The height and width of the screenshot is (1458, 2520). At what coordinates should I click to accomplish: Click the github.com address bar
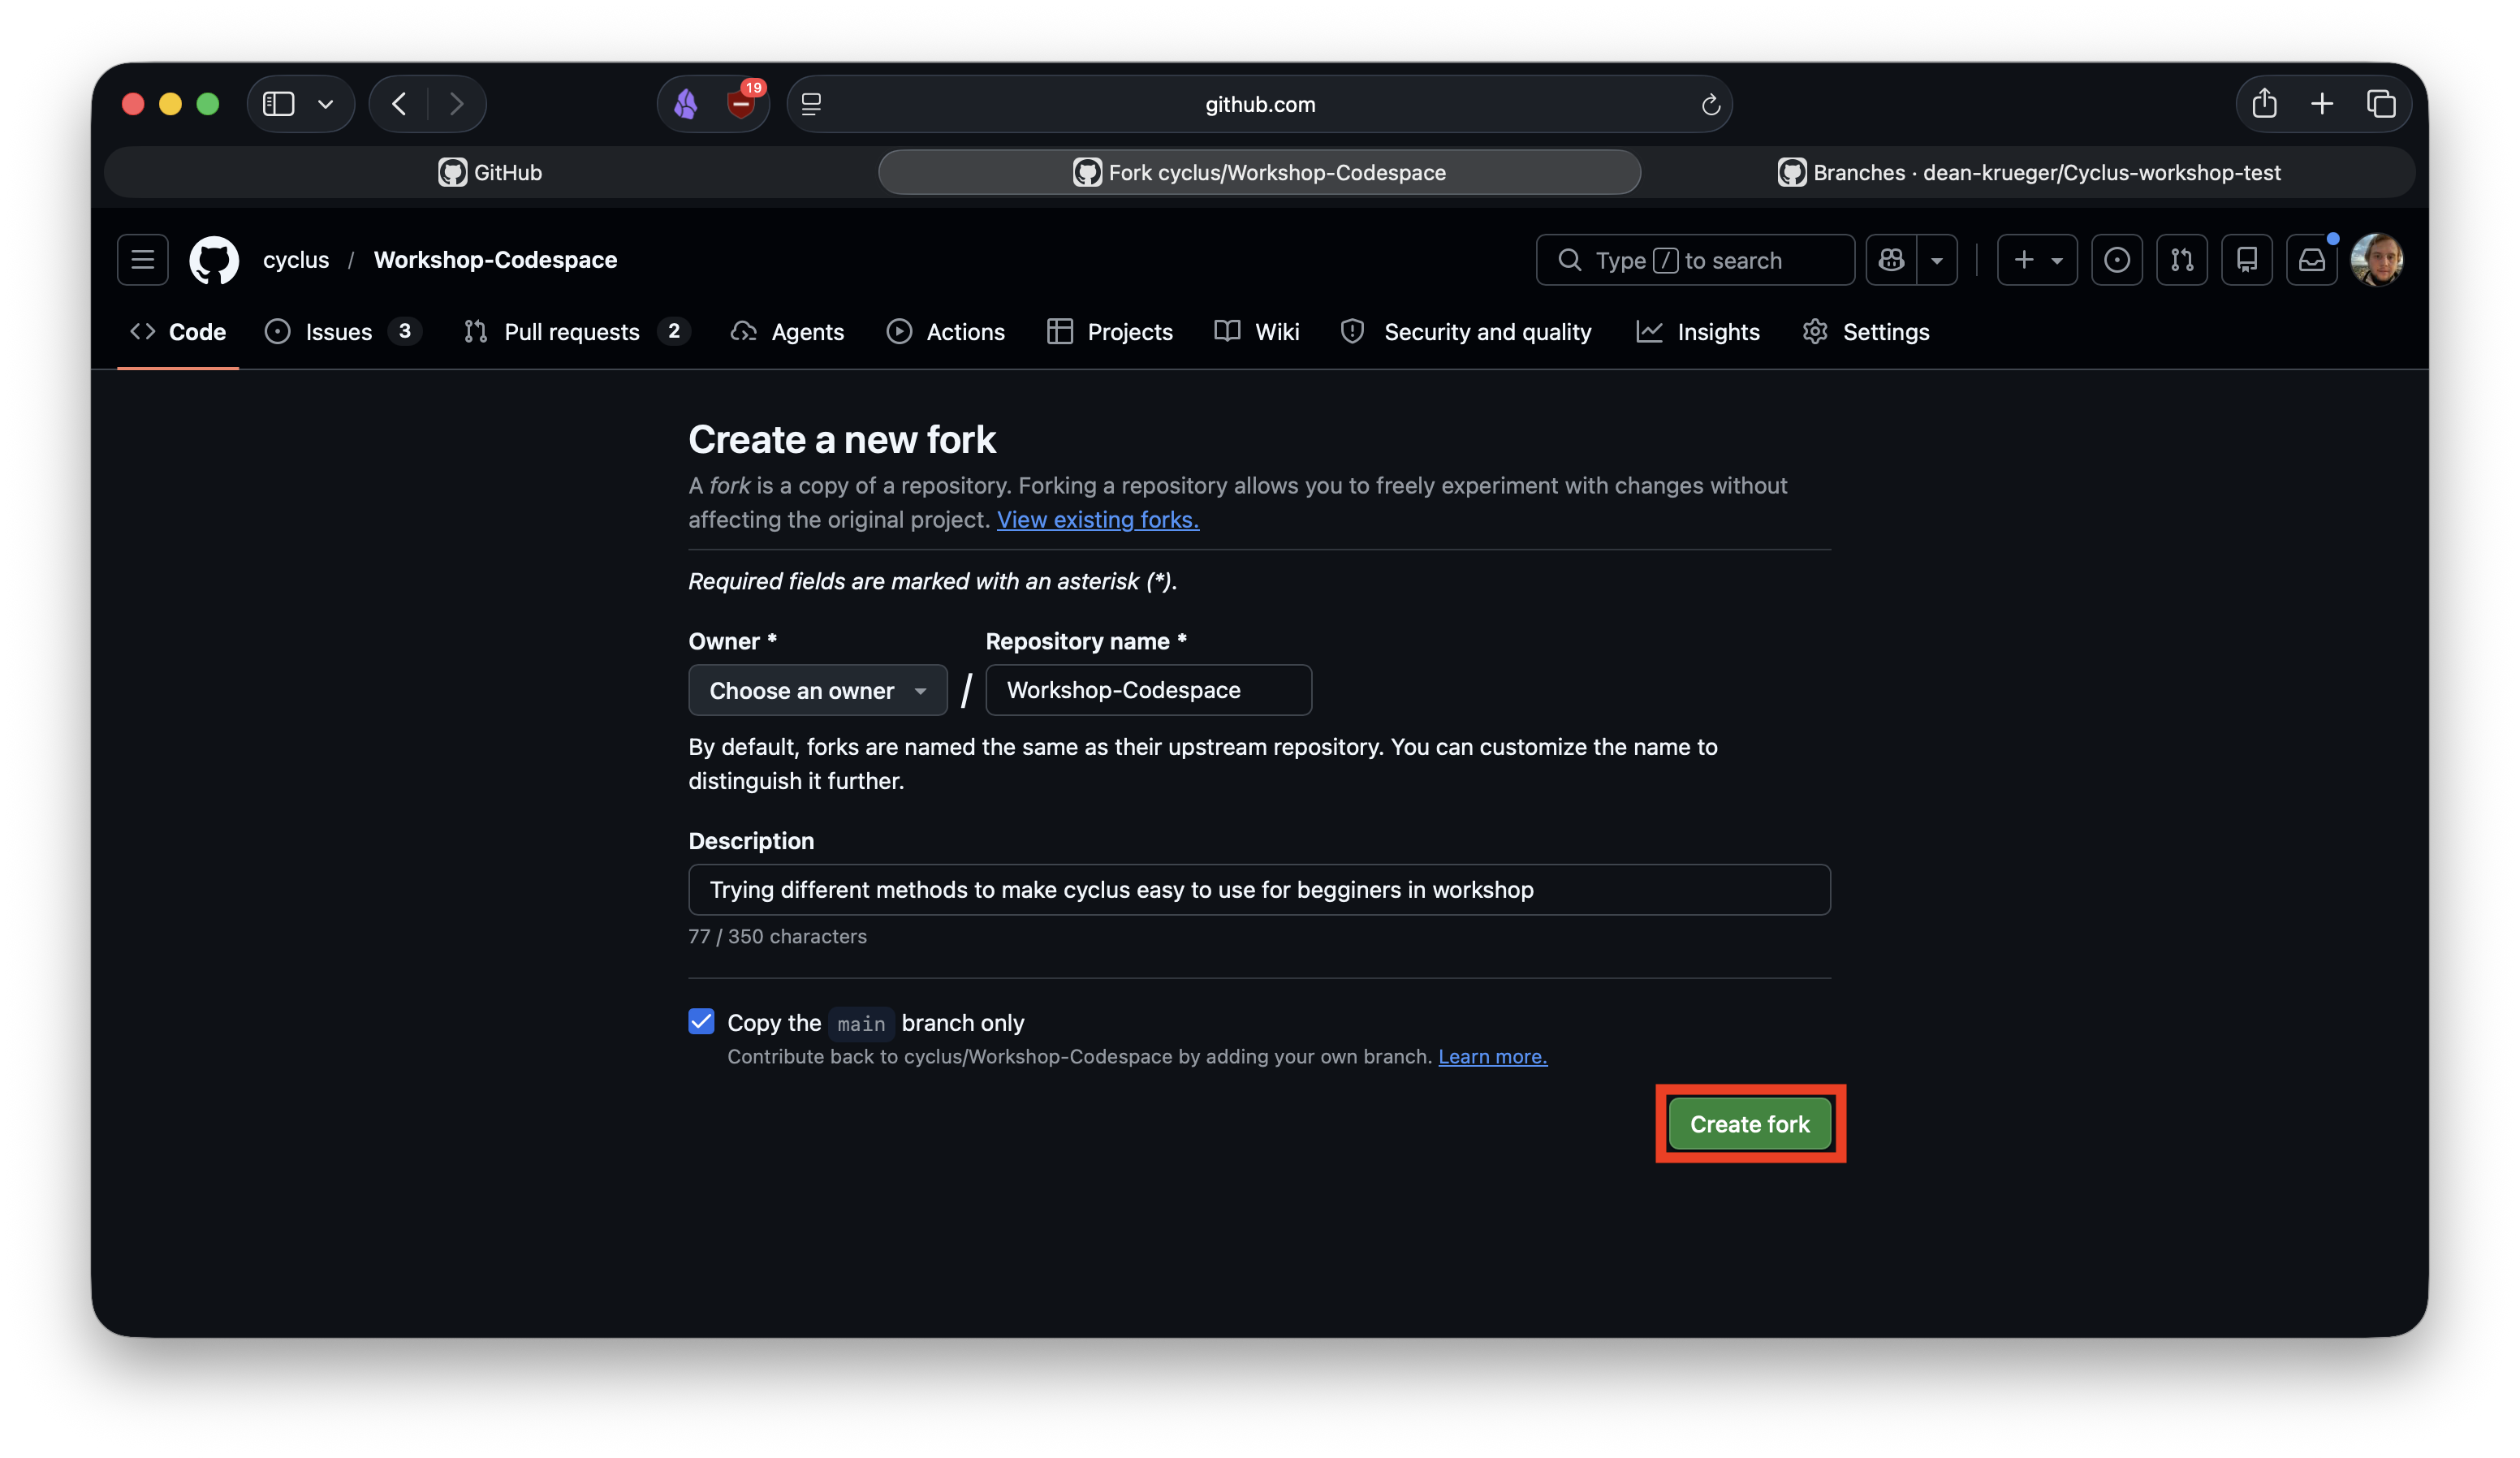1260,104
